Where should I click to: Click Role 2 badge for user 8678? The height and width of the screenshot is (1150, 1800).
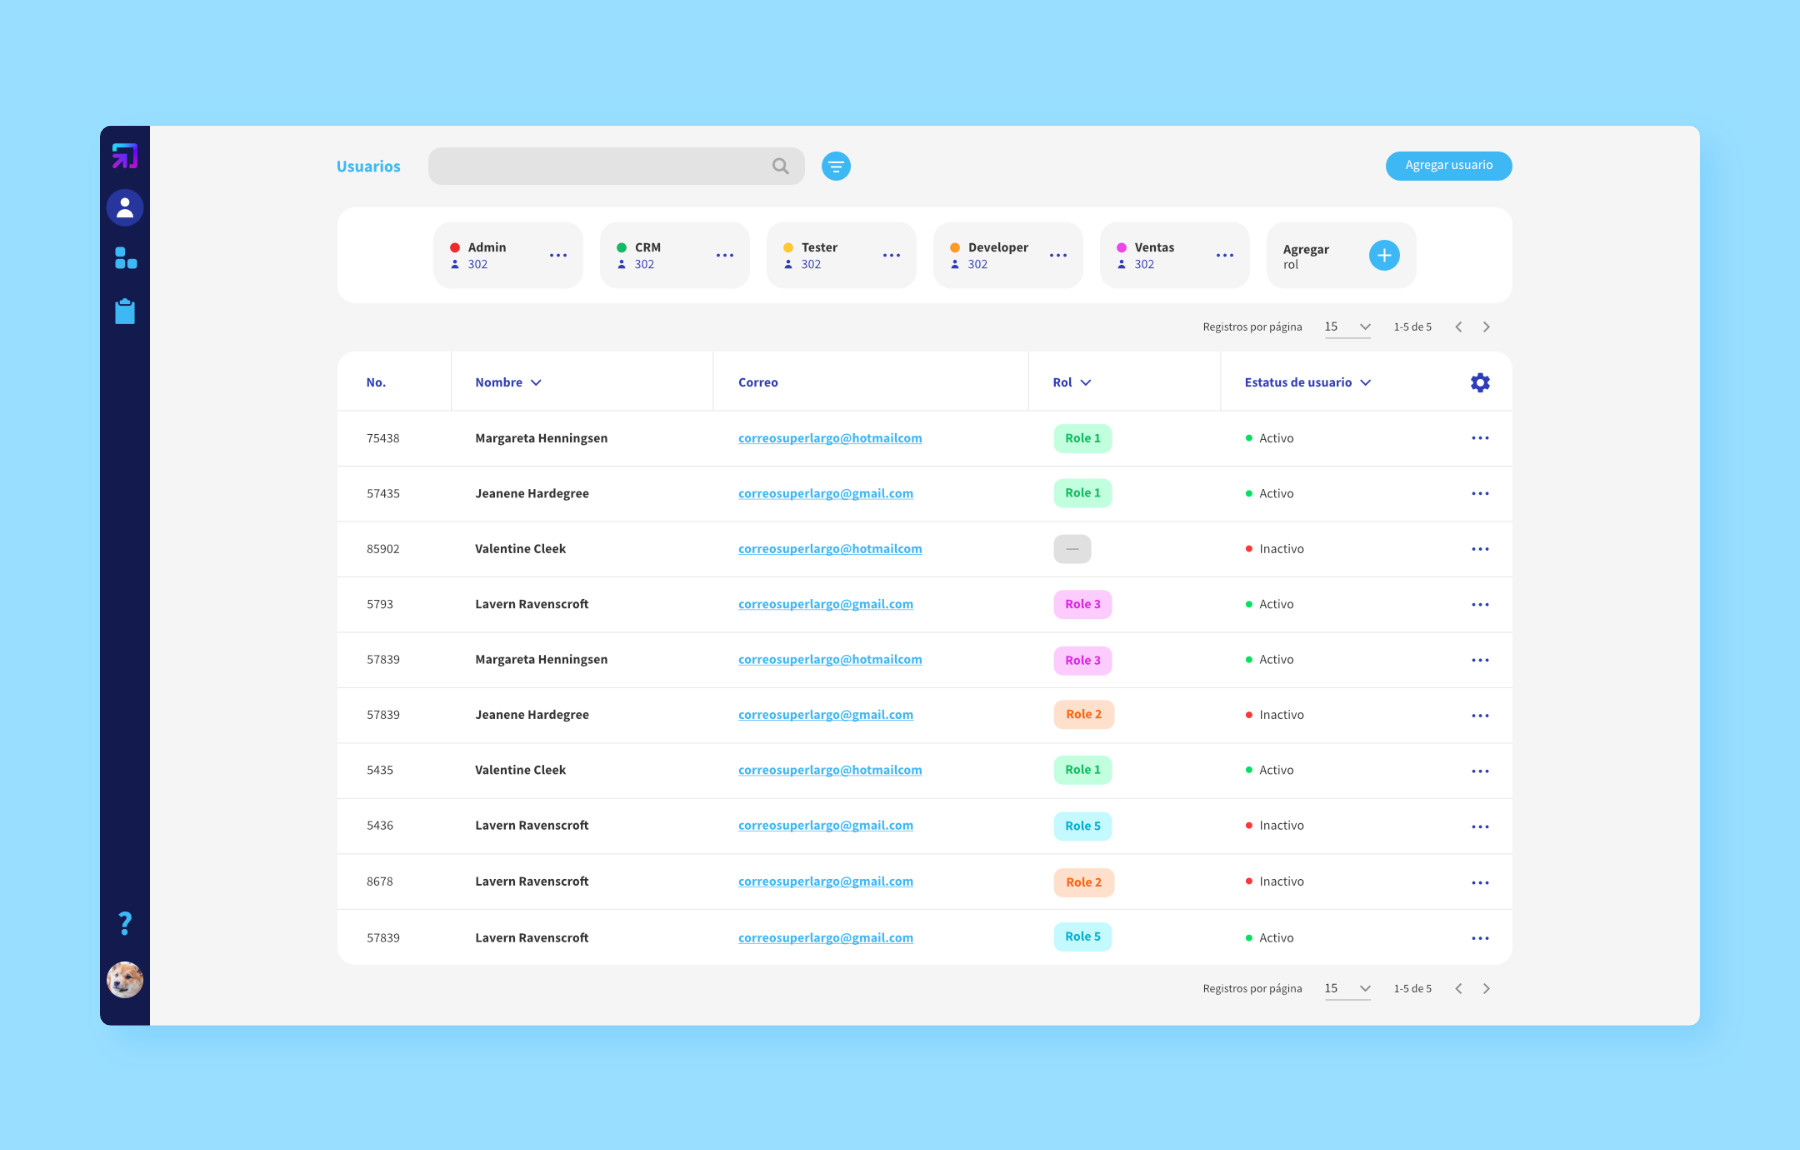point(1084,882)
